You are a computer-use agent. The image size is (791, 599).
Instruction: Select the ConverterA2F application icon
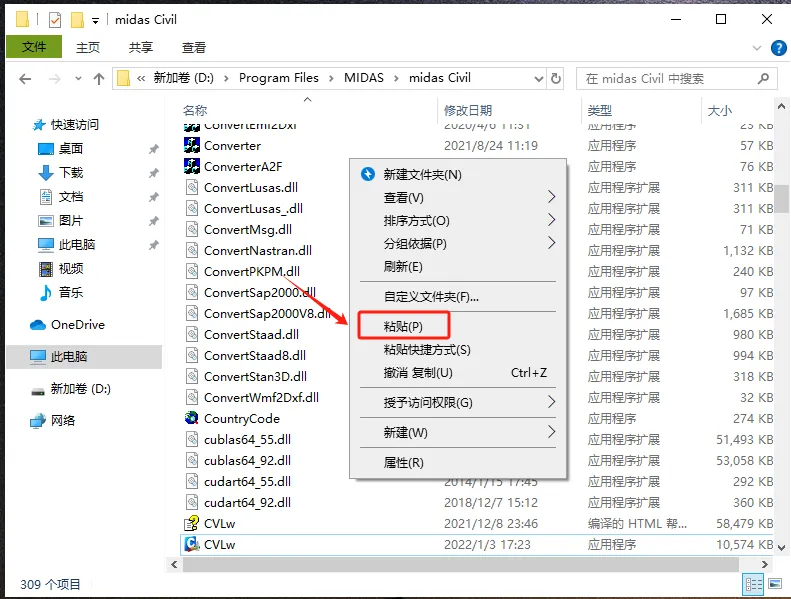[192, 166]
